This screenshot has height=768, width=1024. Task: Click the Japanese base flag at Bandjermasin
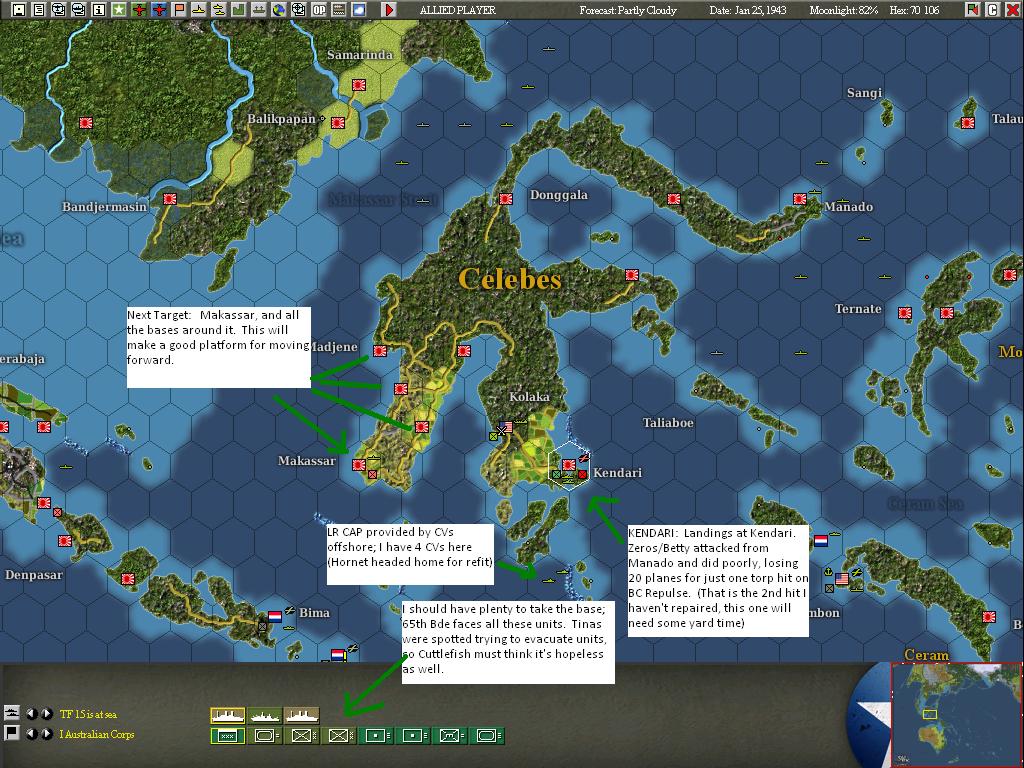170,199
